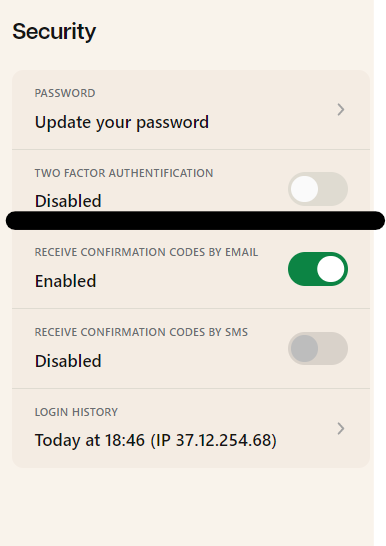Click the LOGIN HISTORY section label
The image size is (386, 546).
[x=76, y=412]
